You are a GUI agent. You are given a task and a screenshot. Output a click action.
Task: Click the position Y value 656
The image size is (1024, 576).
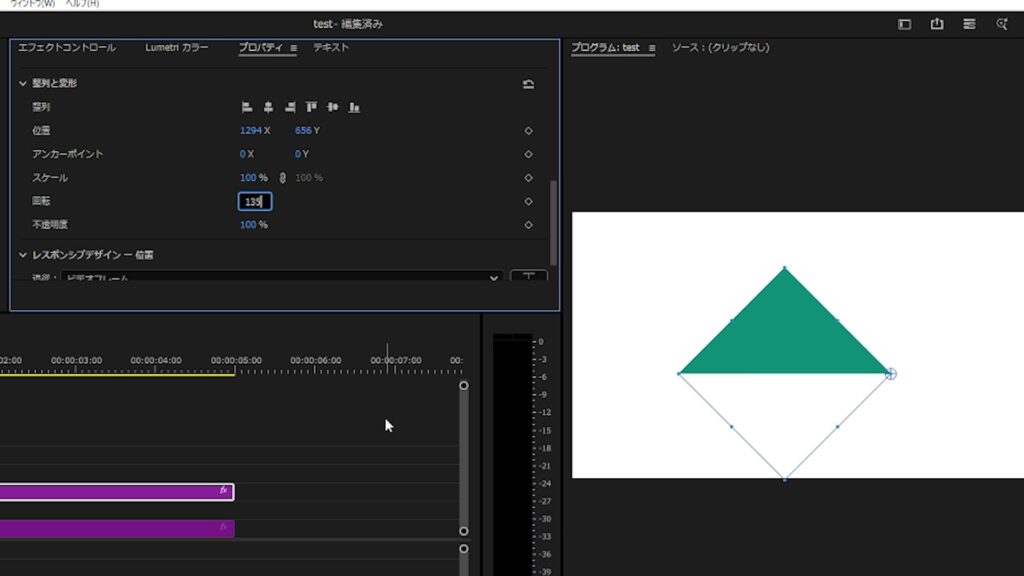[x=303, y=131]
